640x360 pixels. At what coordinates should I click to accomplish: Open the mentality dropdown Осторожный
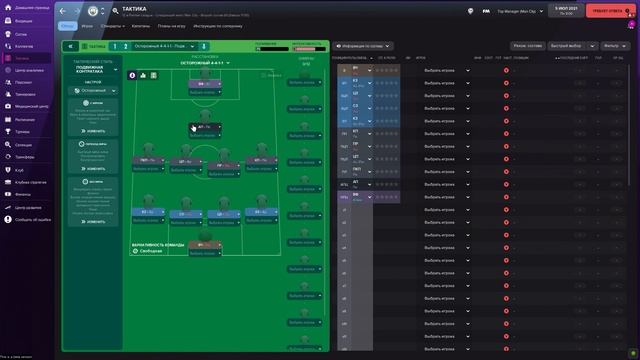93,91
